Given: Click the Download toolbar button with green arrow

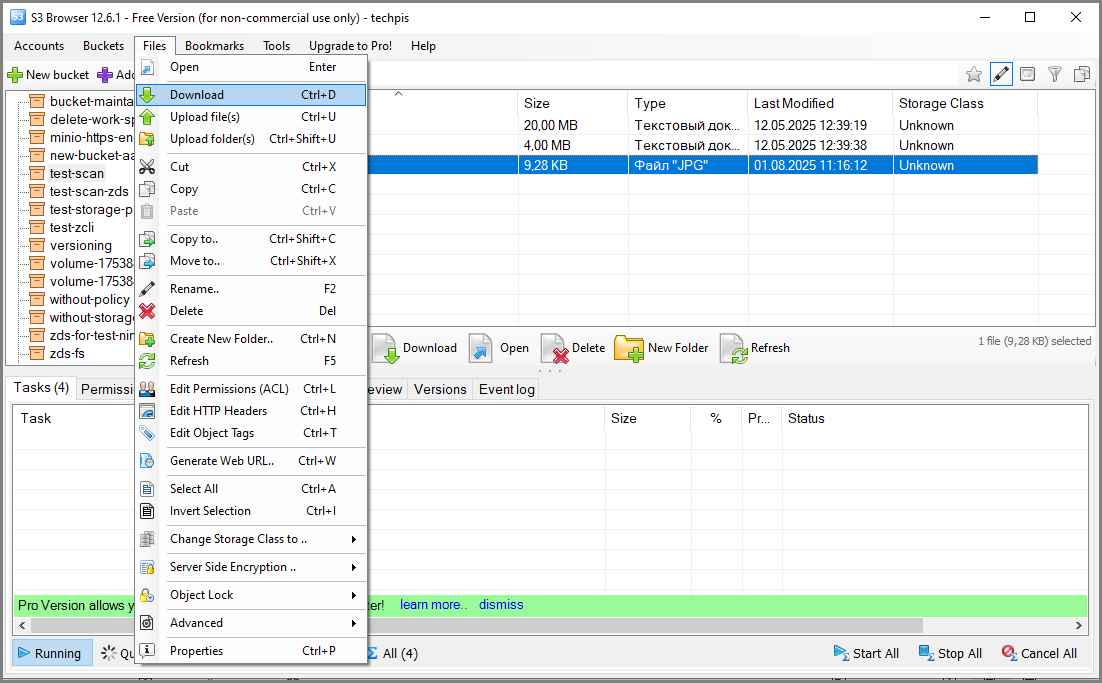Looking at the screenshot, I should point(415,348).
